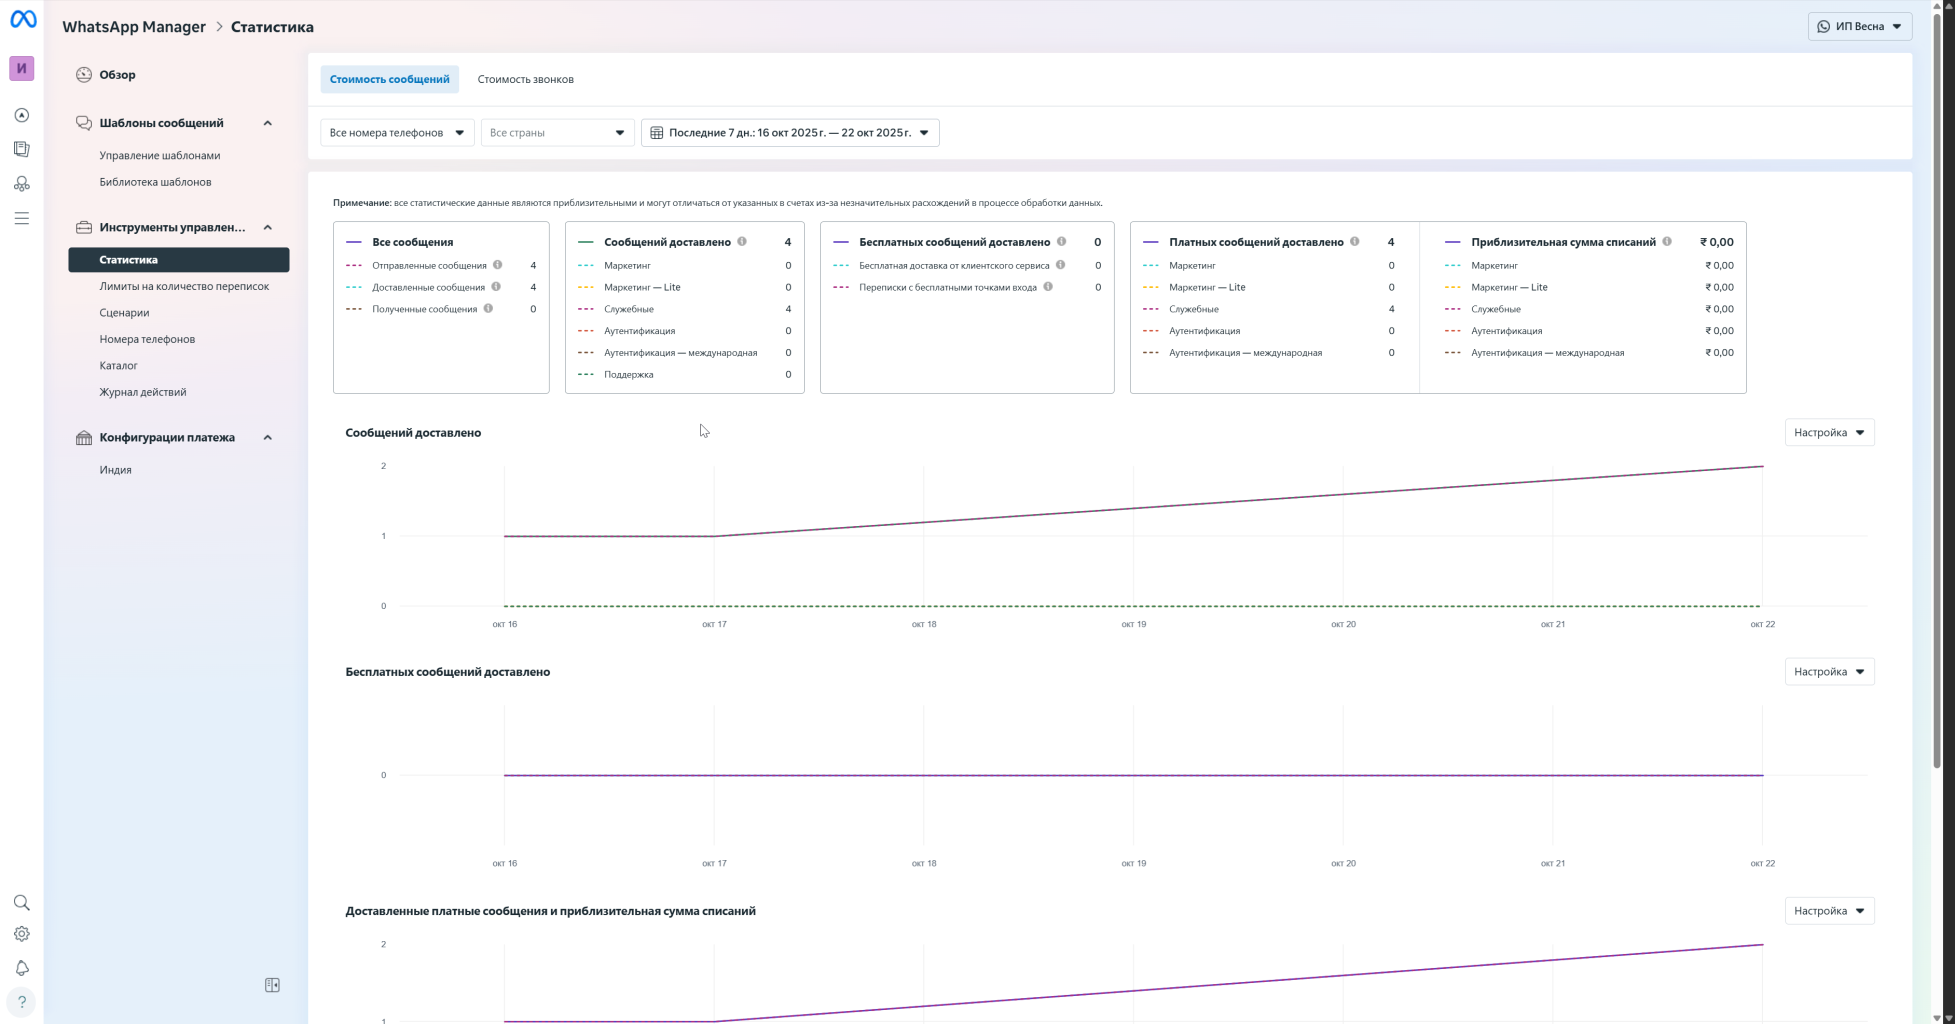
Task: Go to Управление шаблонами
Action: (159, 156)
